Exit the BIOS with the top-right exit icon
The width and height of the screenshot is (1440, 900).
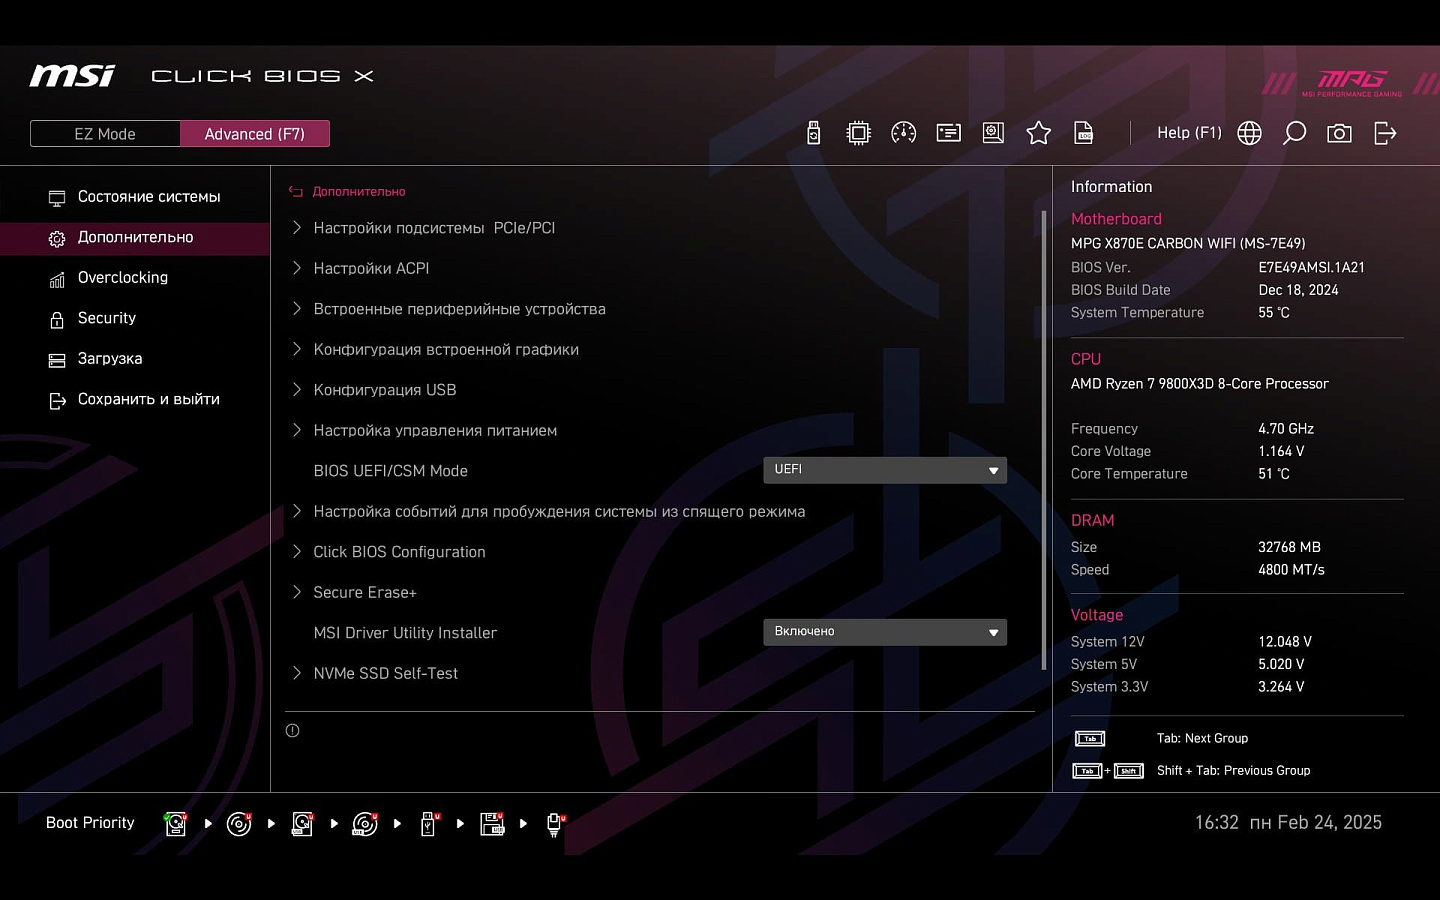1385,133
